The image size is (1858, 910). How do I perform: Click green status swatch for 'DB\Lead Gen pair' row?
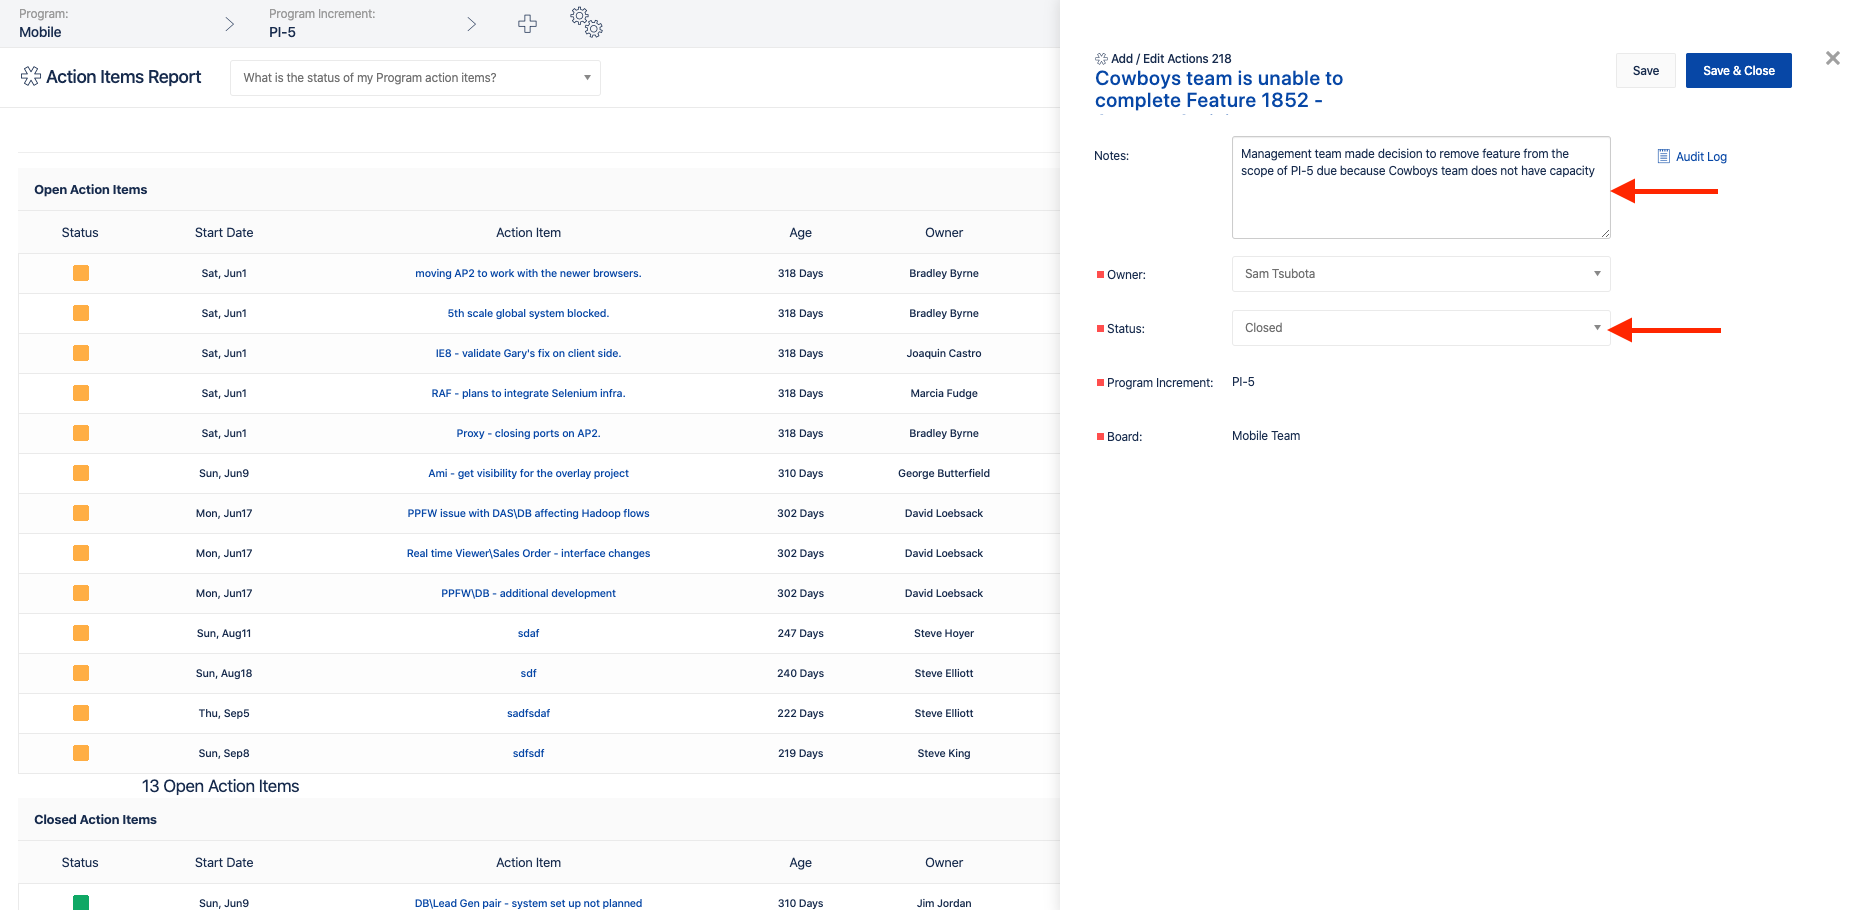pos(81,902)
